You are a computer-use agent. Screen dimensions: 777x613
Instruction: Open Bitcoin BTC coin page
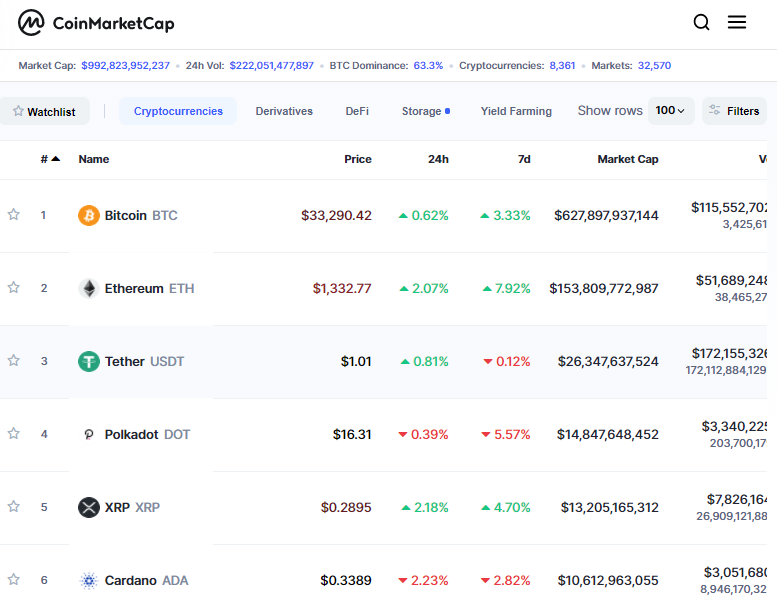[141, 216]
